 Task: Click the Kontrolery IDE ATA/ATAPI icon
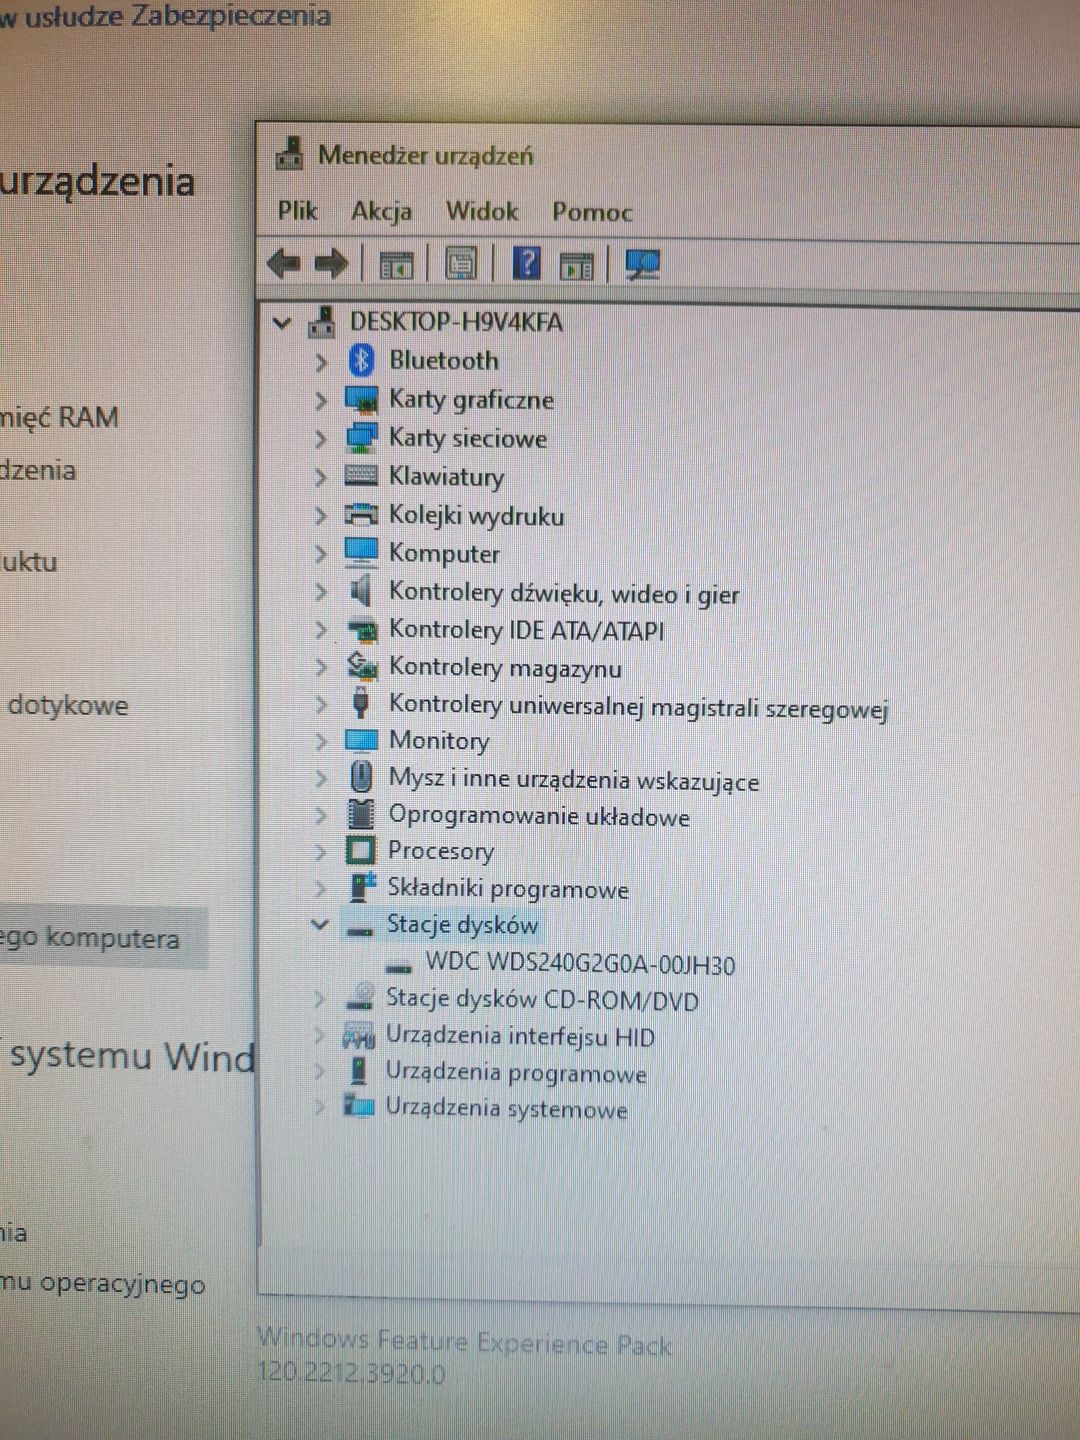(362, 630)
